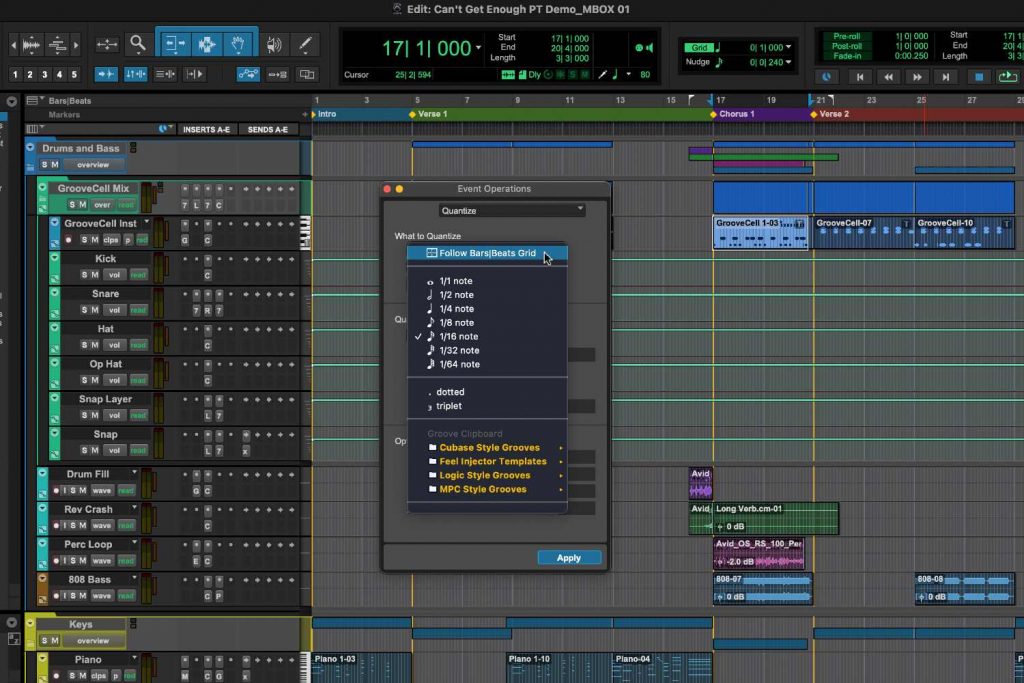
Task: Click the Verse 2 marker
Action: (834, 114)
